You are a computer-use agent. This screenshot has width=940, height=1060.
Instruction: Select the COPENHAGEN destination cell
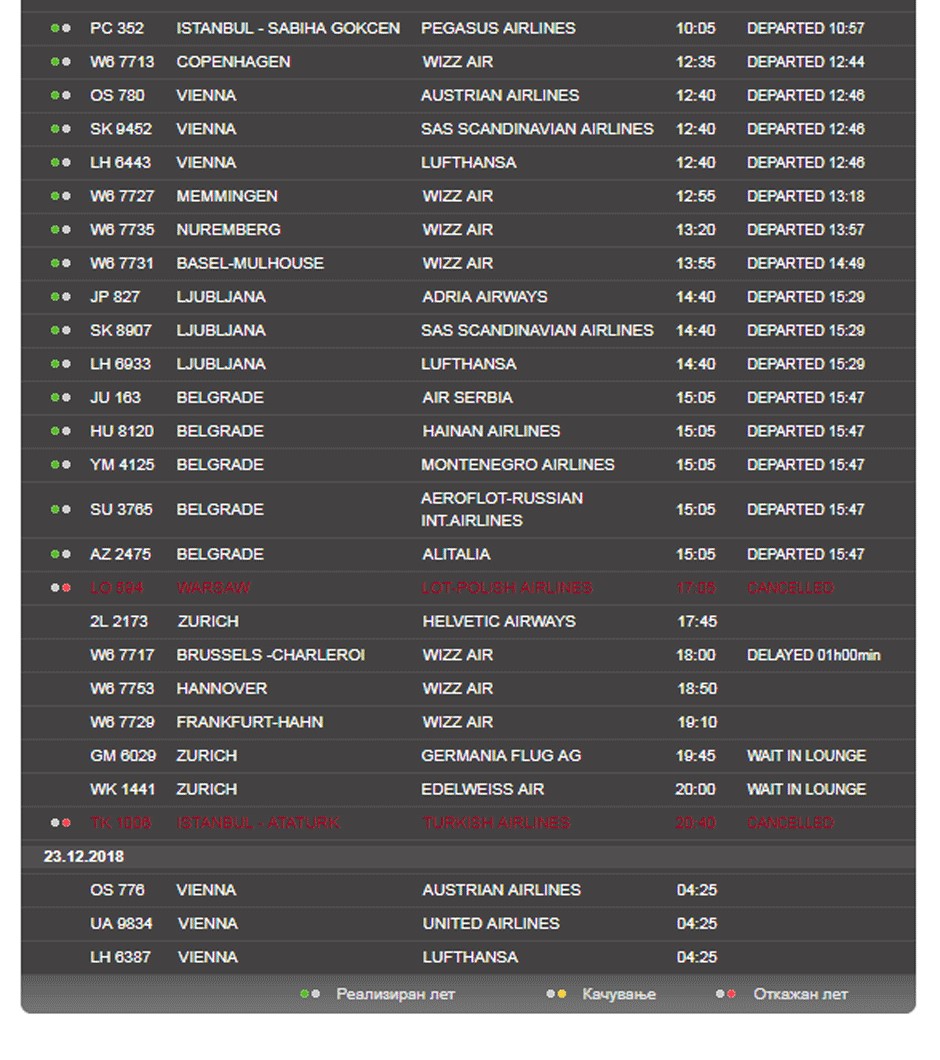coord(233,62)
